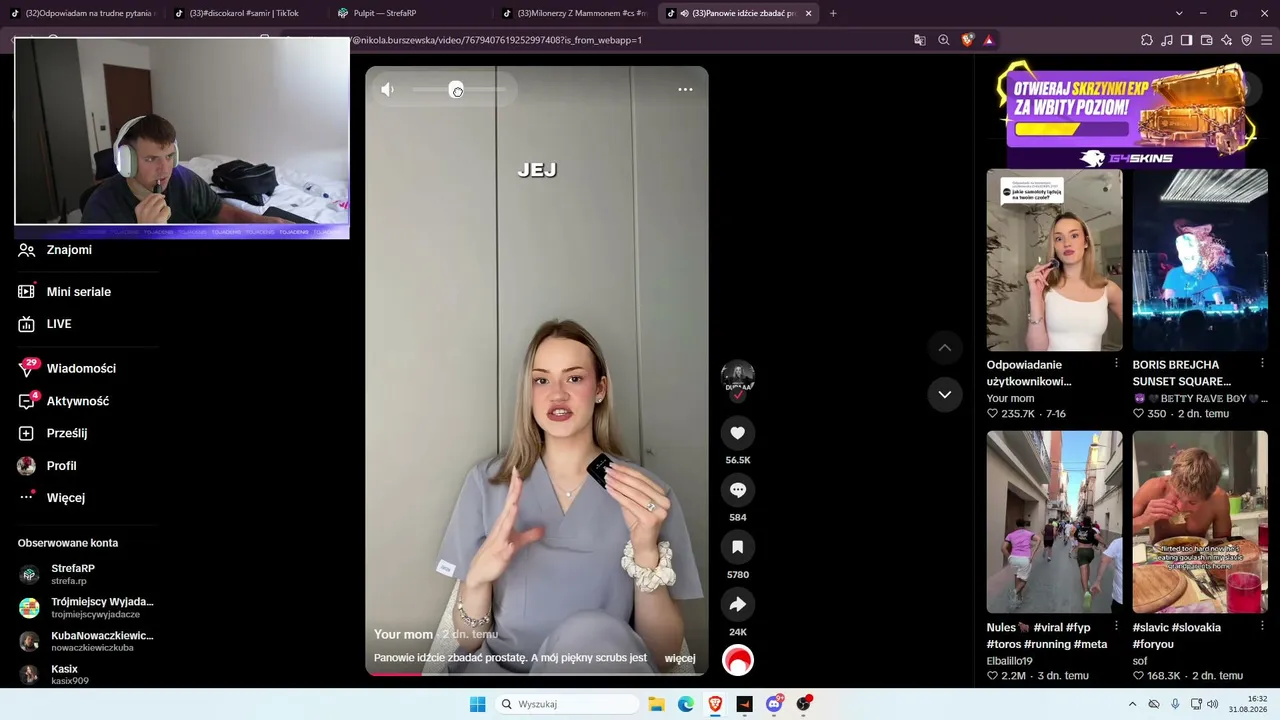Open the creator's profile avatar beside the video
Image resolution: width=1280 pixels, height=720 pixels.
(x=738, y=377)
